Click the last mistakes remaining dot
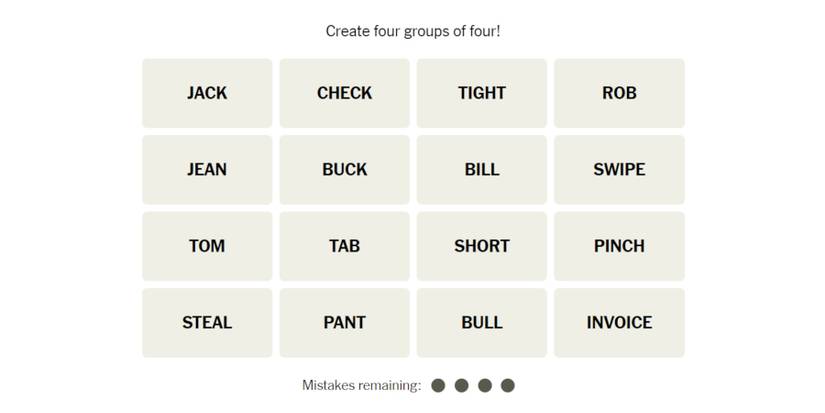This screenshot has width=825, height=413. (x=508, y=385)
